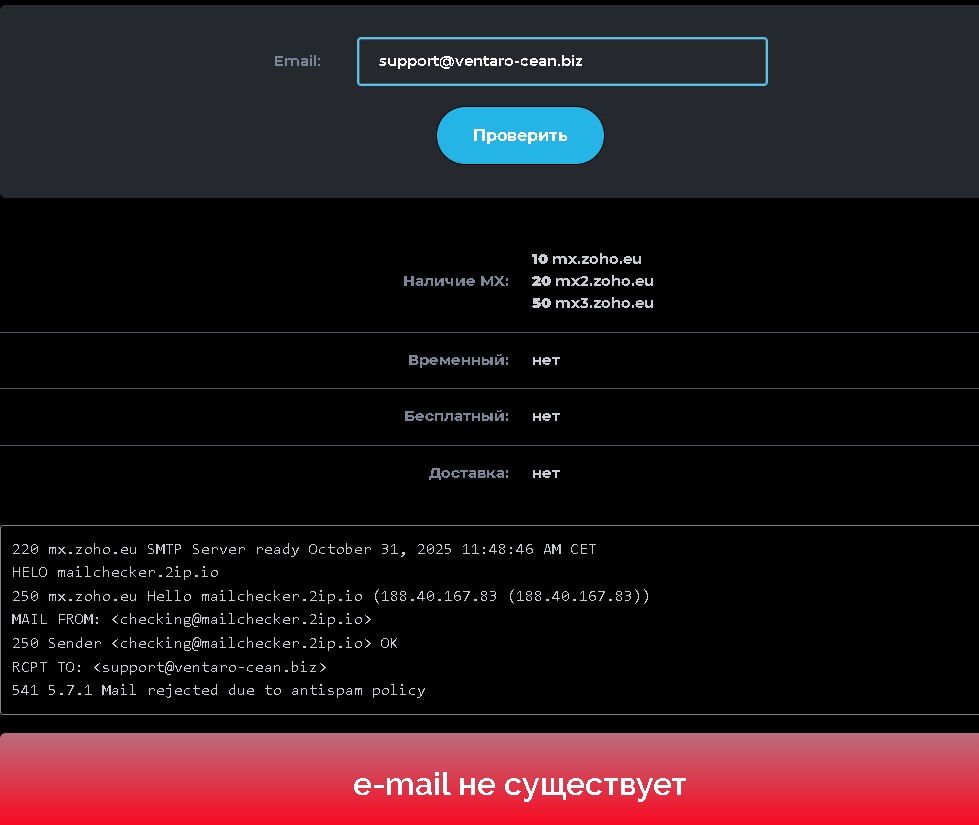
Task: Select the 541 antispam policy rejection line
Action: tap(218, 690)
